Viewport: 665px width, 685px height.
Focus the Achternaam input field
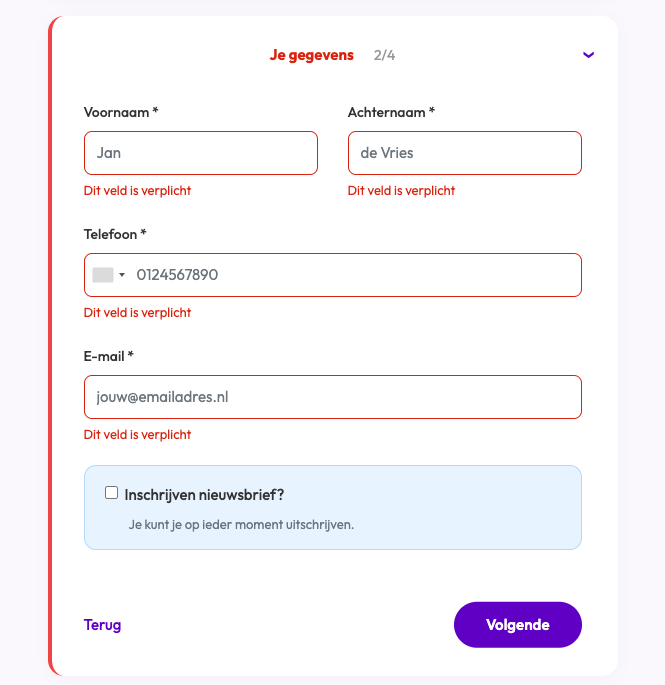[x=465, y=153]
